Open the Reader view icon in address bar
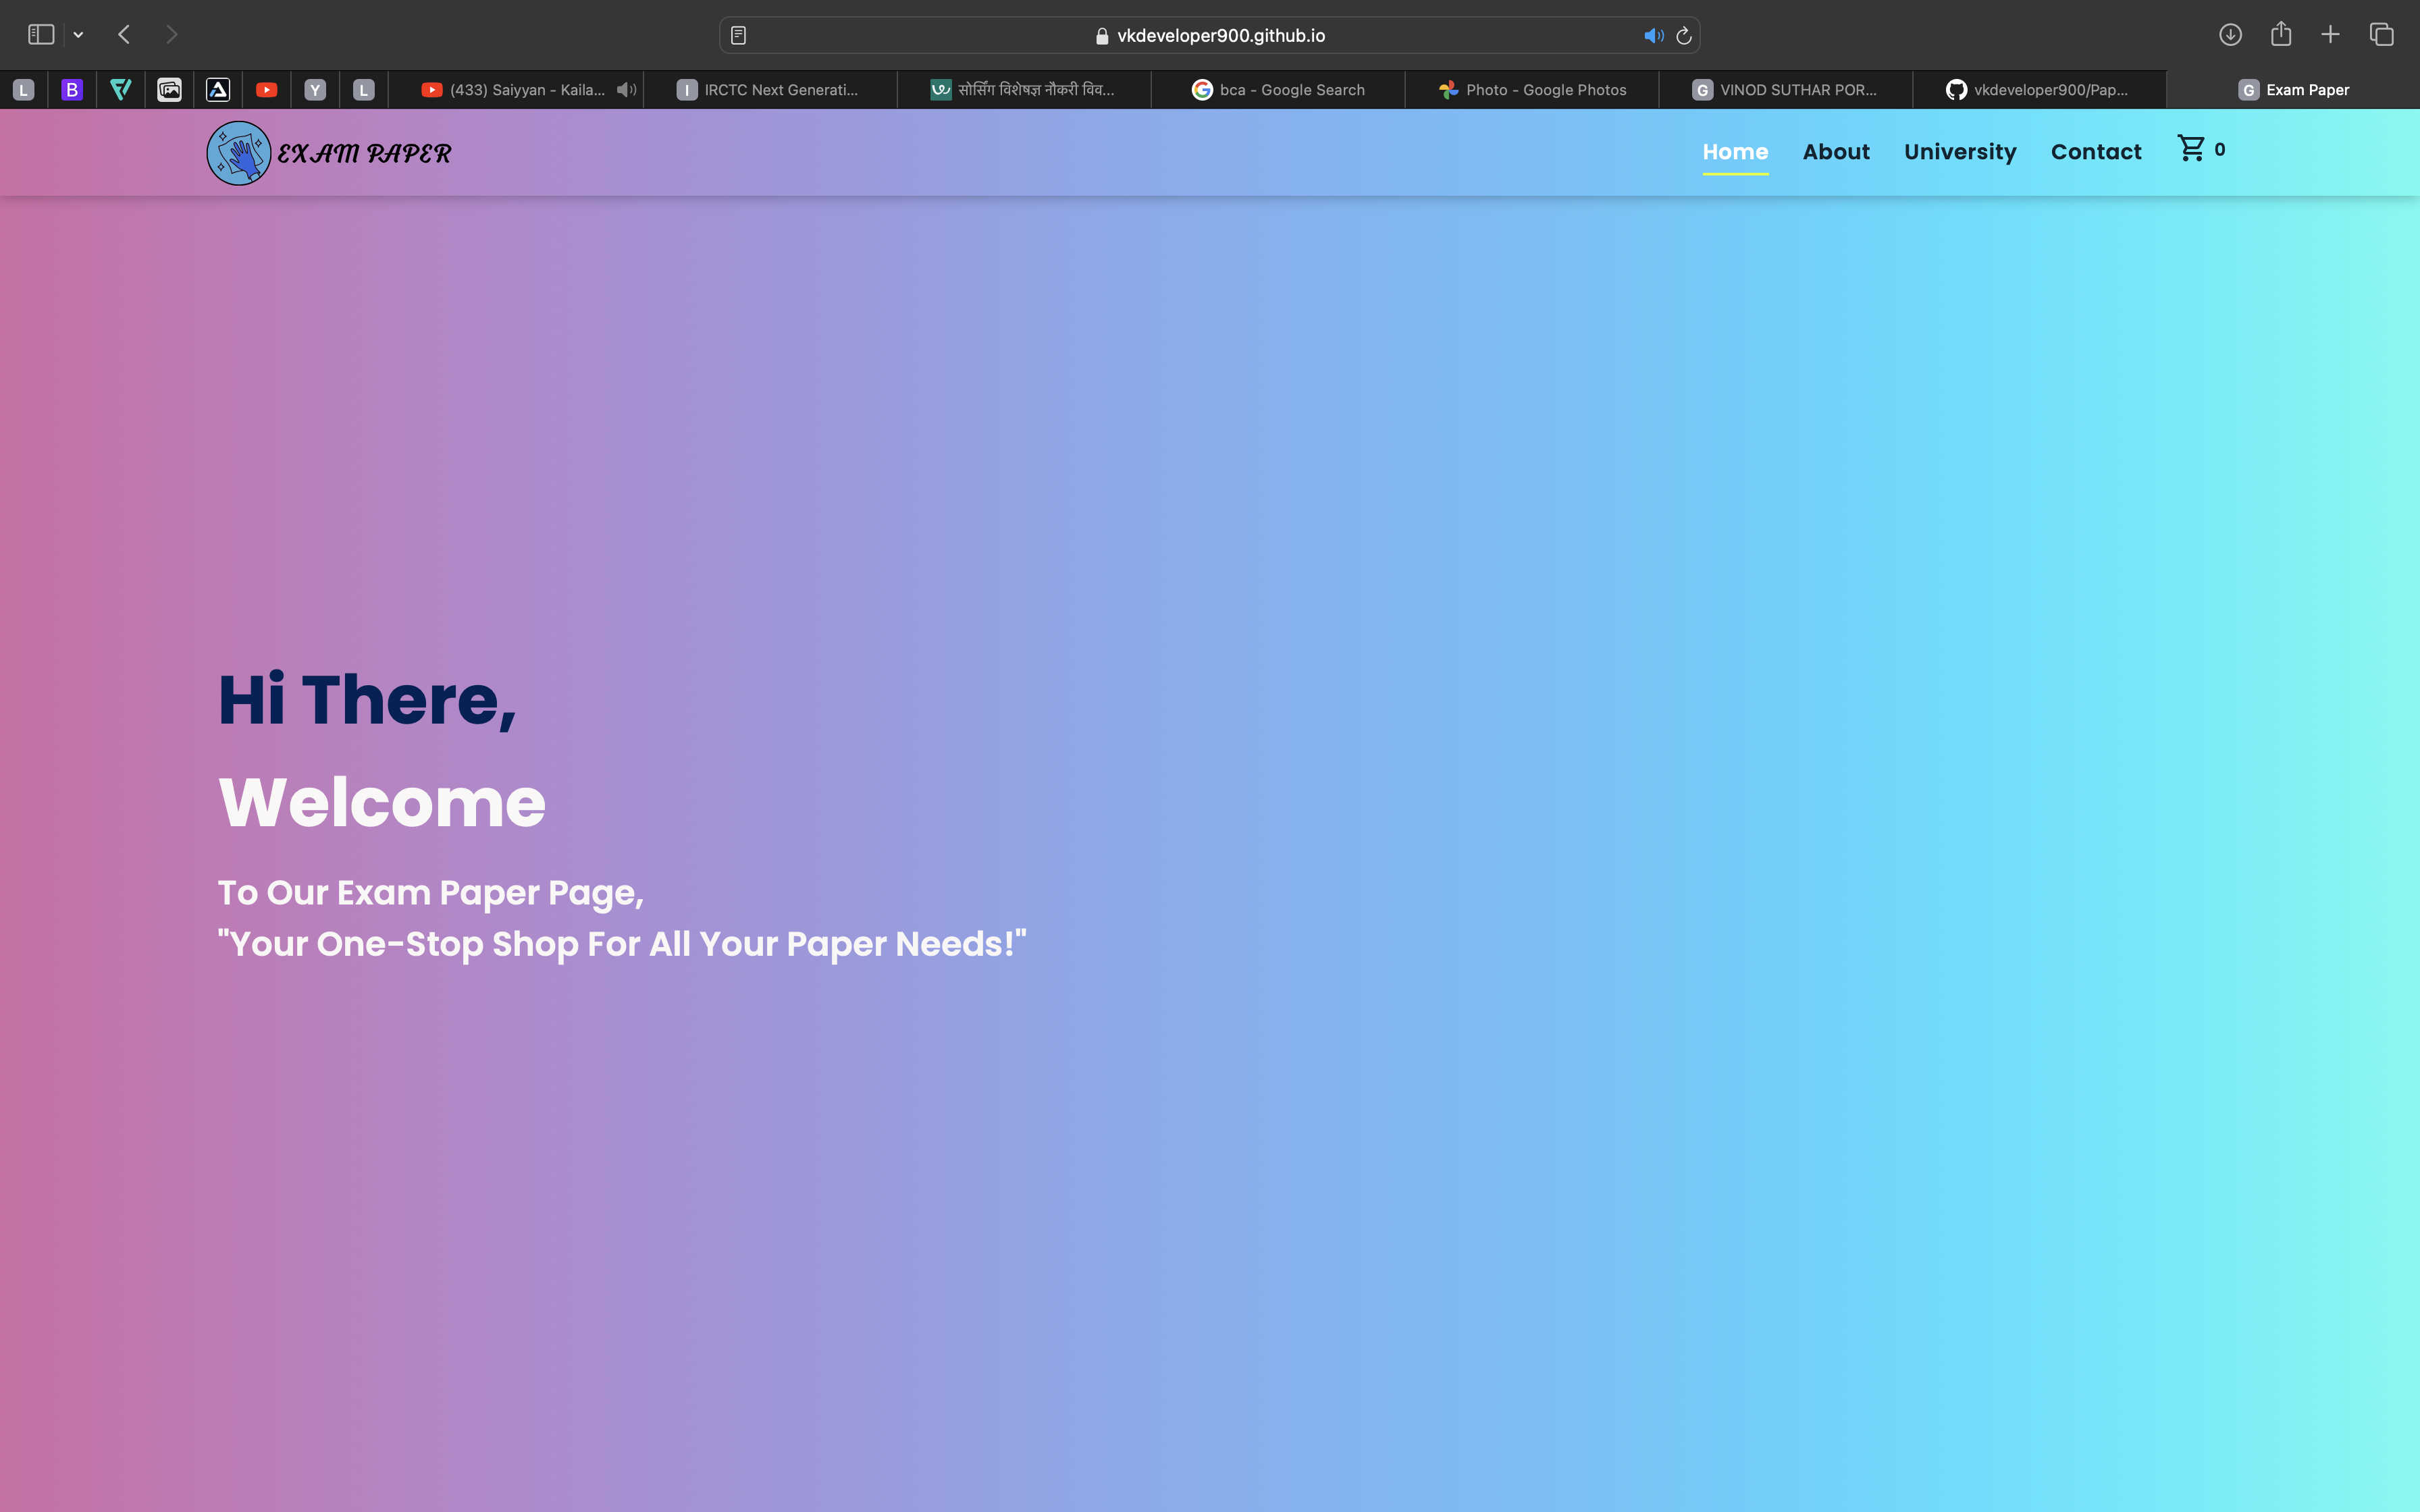2420x1512 pixels. (x=738, y=35)
